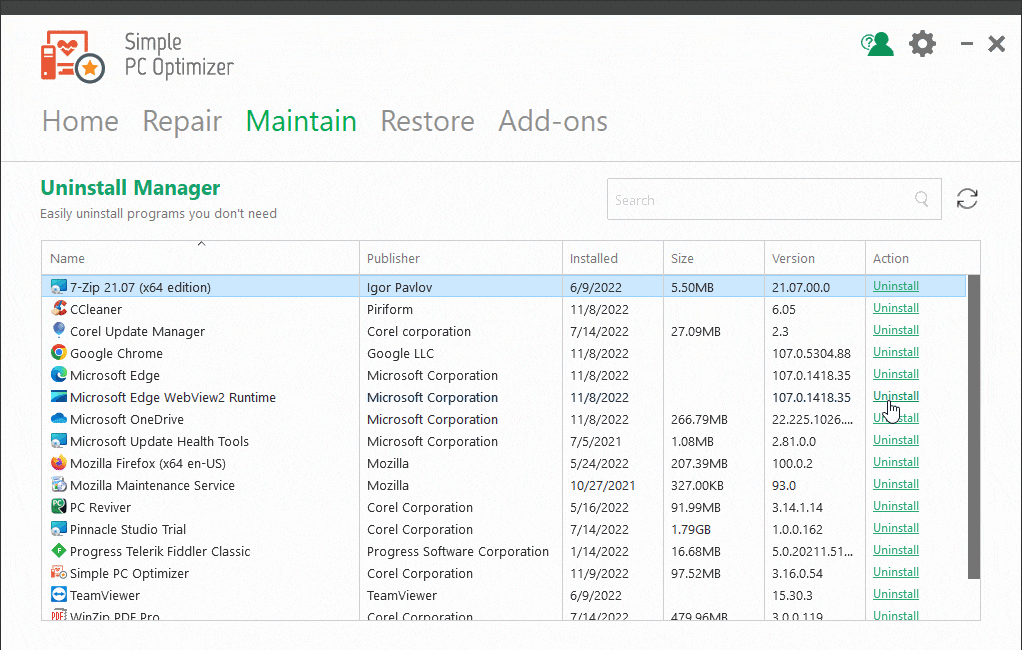The height and width of the screenshot is (650, 1022).
Task: Open the Add-ons tab
Action: click(x=553, y=121)
